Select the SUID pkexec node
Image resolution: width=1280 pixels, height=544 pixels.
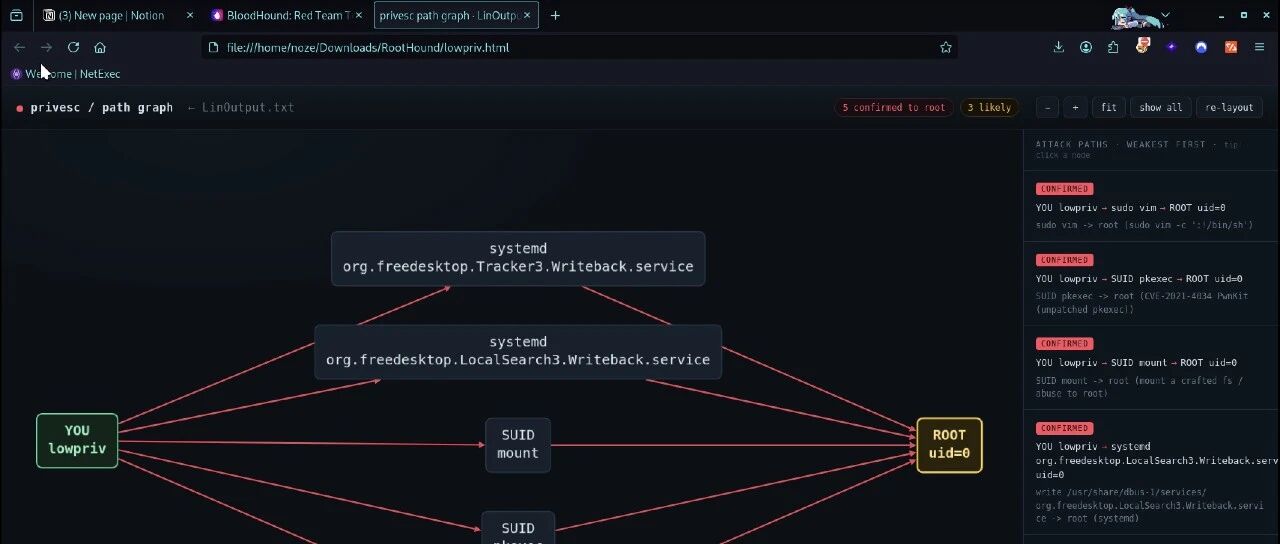click(x=518, y=528)
